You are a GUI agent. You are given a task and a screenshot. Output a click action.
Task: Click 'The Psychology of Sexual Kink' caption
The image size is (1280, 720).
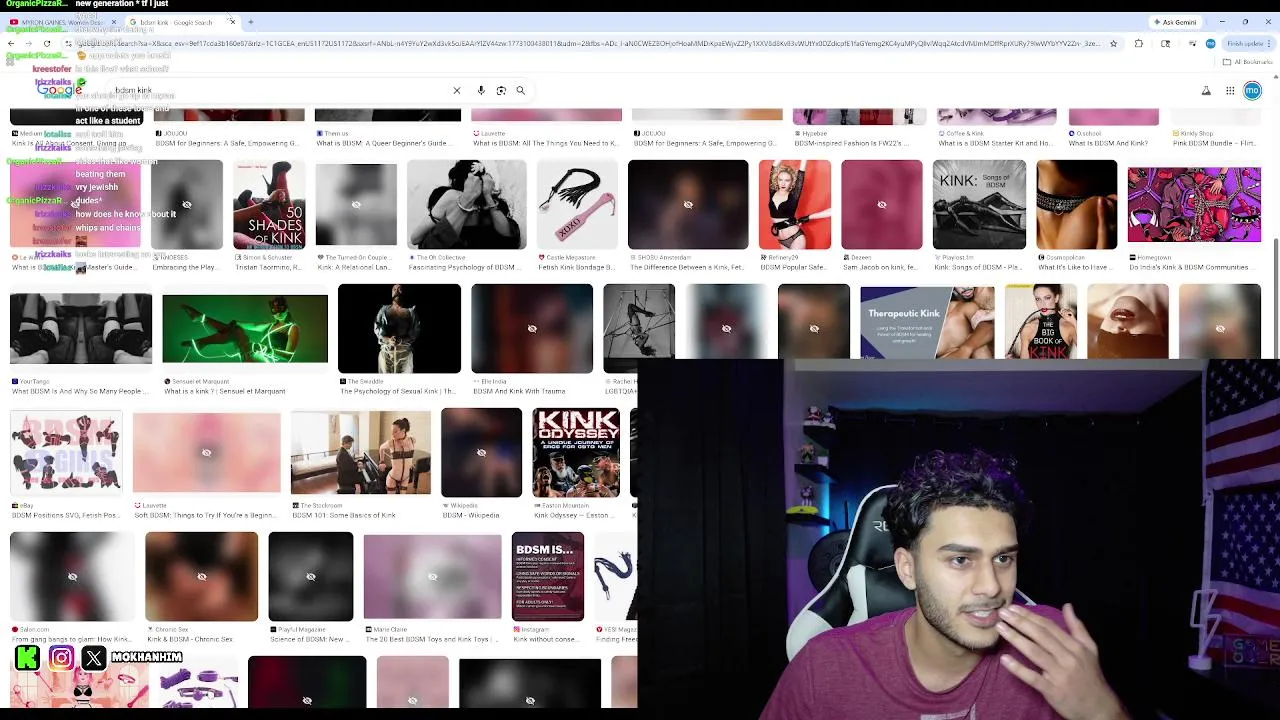398,392
